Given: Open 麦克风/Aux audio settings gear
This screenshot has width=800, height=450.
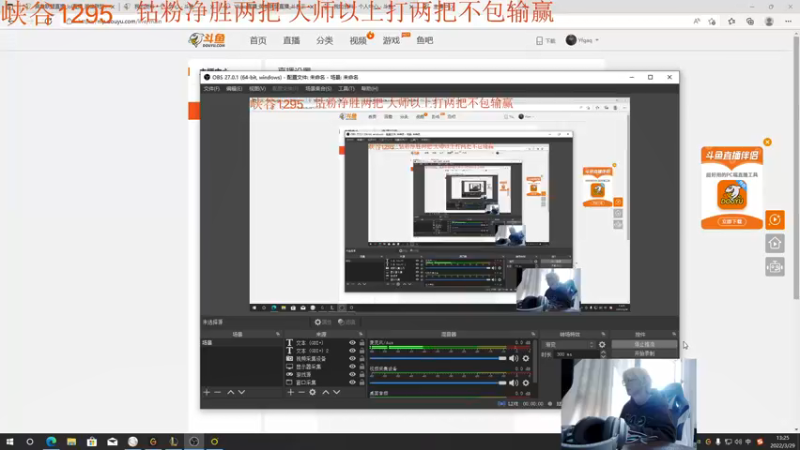Looking at the screenshot, I should point(526,359).
